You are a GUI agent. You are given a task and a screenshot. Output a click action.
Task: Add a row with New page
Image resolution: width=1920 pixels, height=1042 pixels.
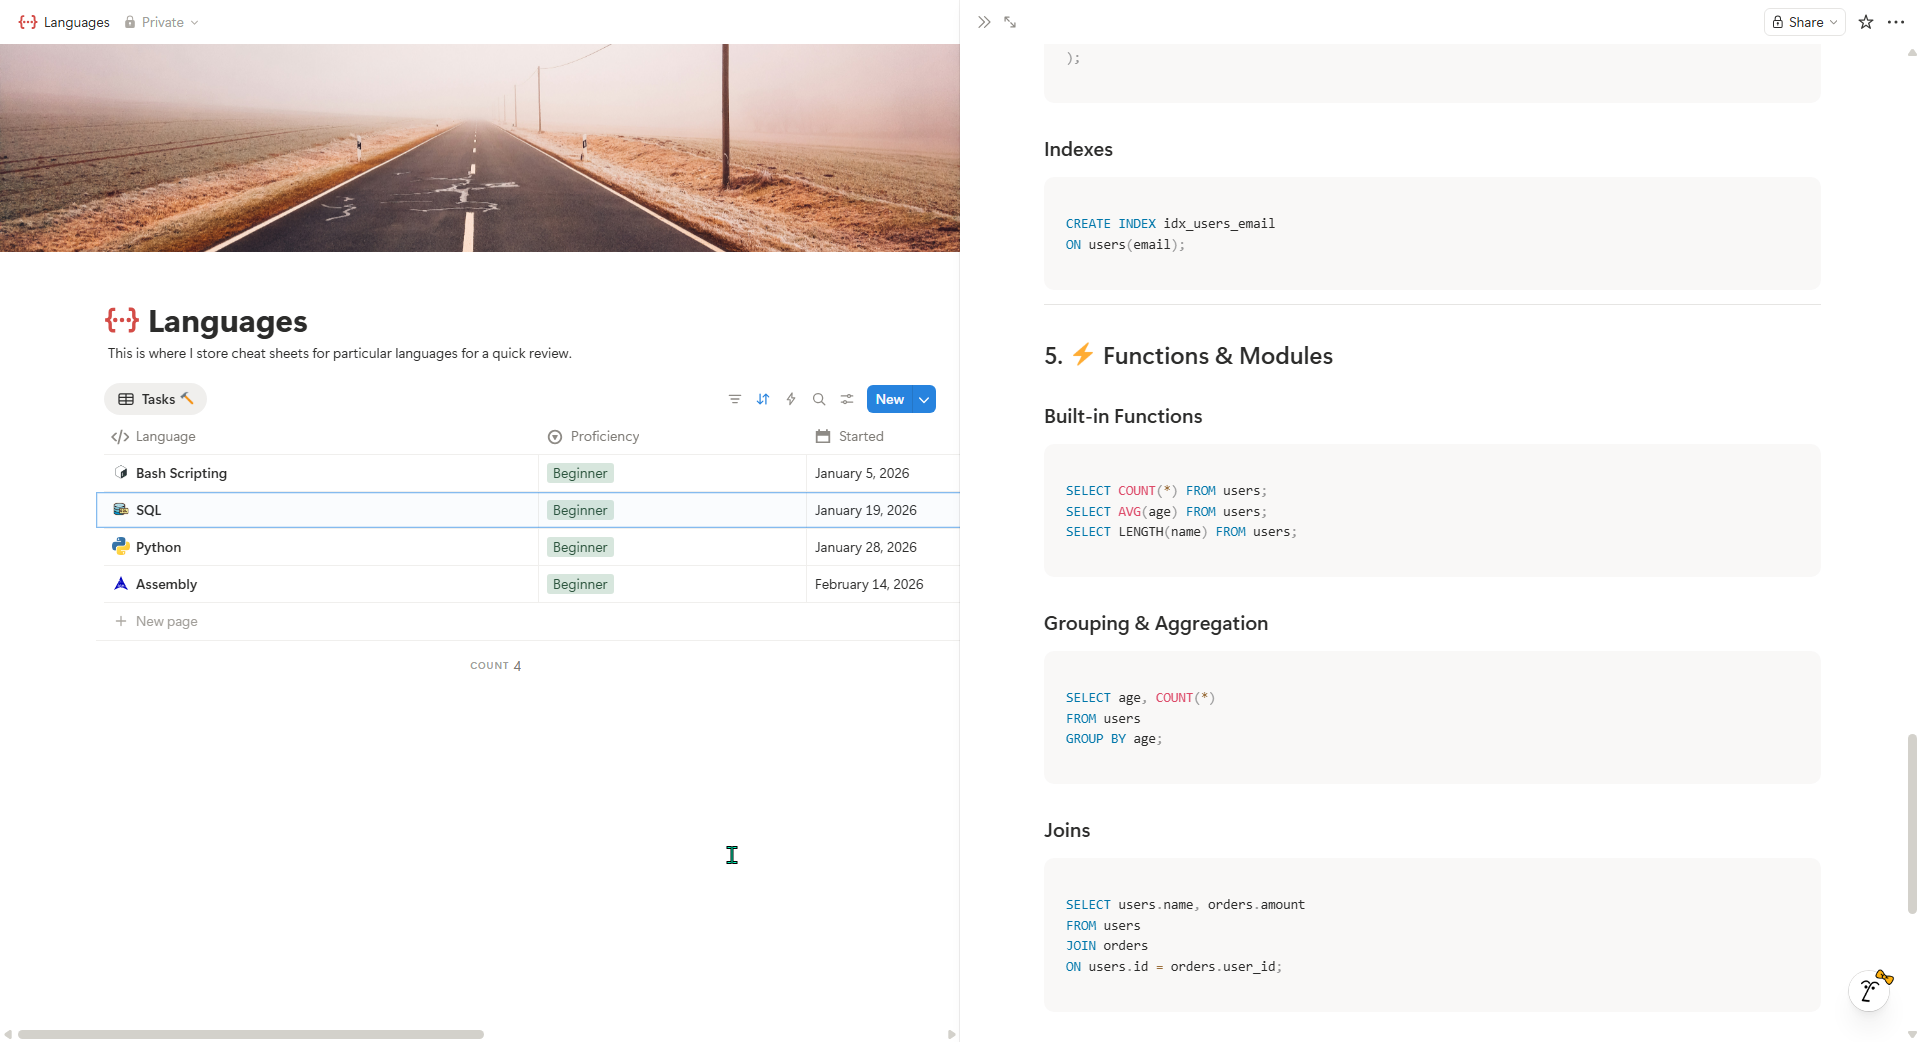tap(166, 621)
